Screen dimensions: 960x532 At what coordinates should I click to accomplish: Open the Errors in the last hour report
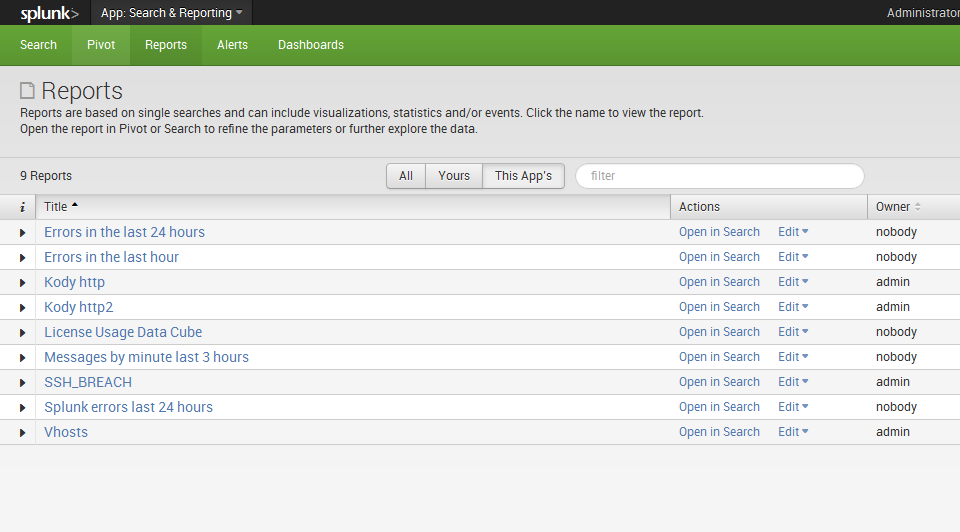coord(112,257)
